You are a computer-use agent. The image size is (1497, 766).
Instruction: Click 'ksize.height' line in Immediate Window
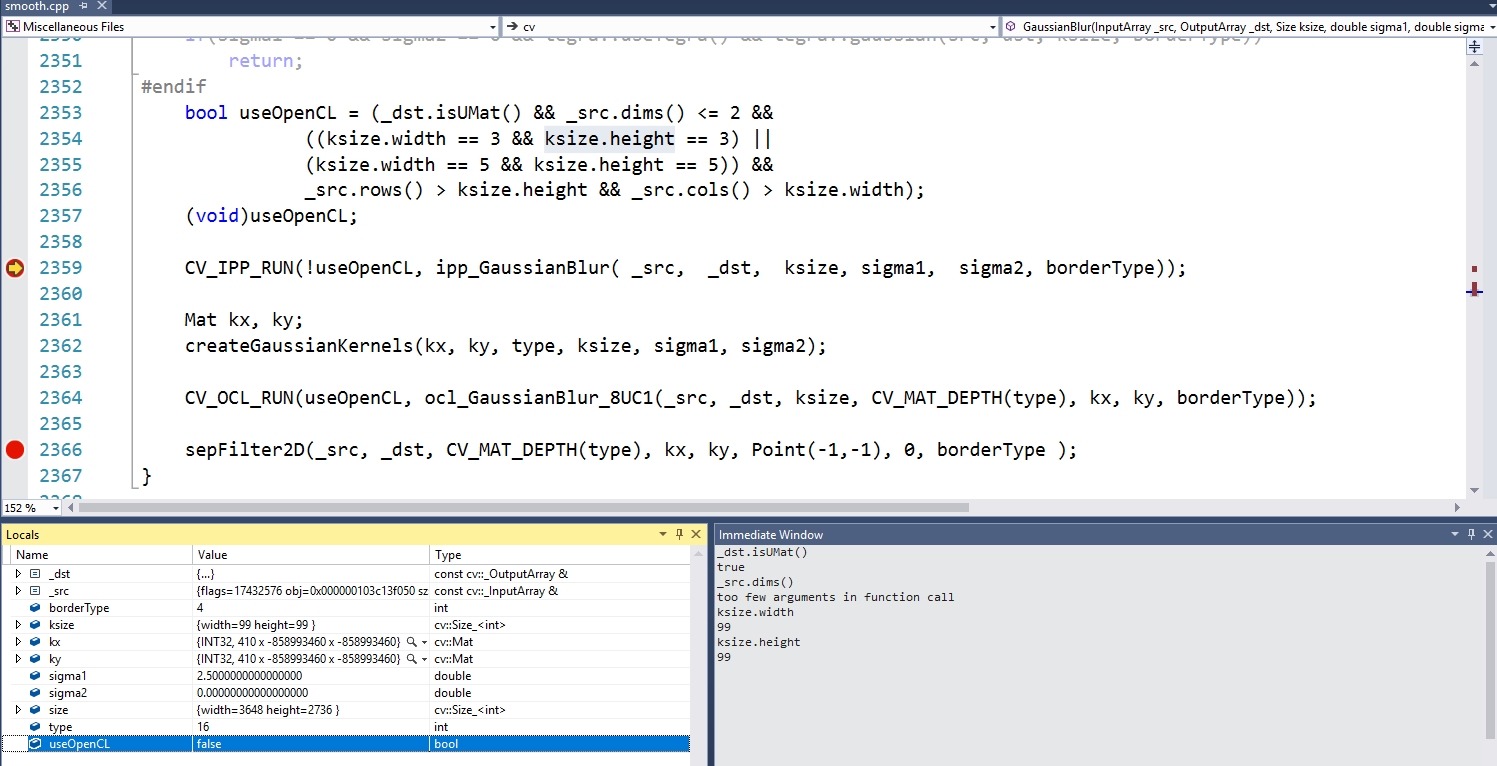coord(758,642)
